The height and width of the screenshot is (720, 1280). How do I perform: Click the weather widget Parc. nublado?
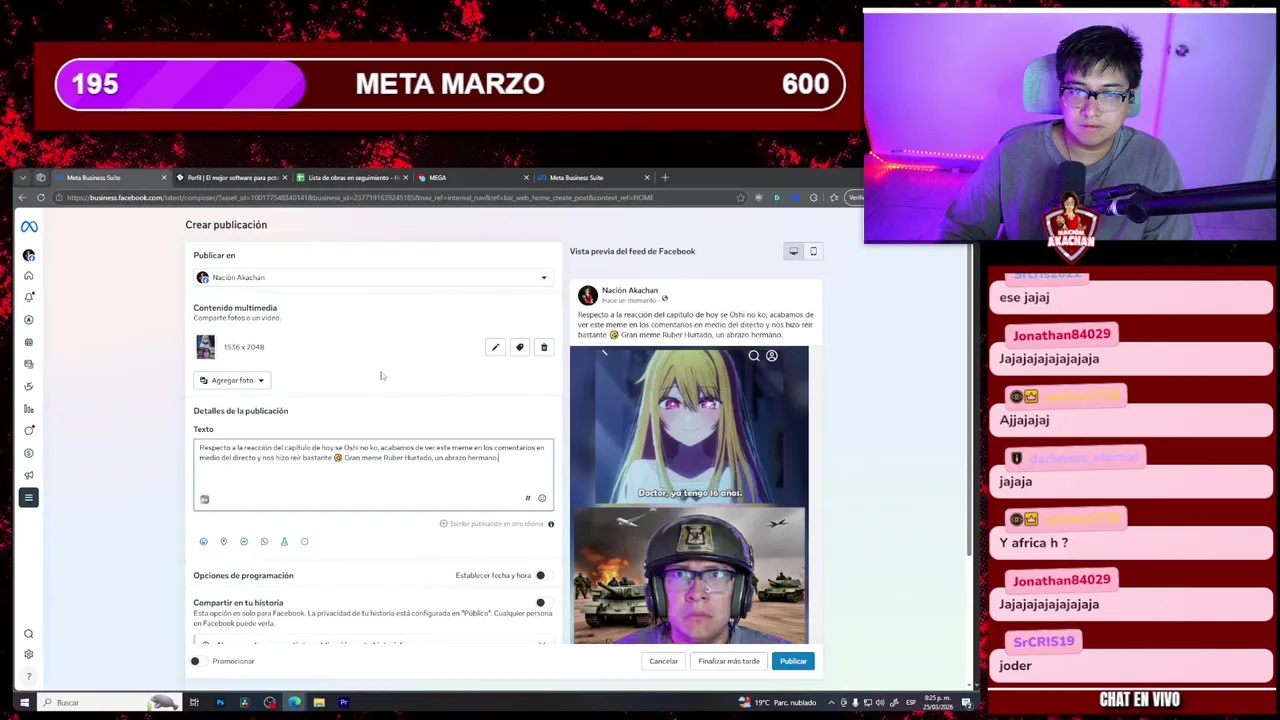click(x=777, y=702)
